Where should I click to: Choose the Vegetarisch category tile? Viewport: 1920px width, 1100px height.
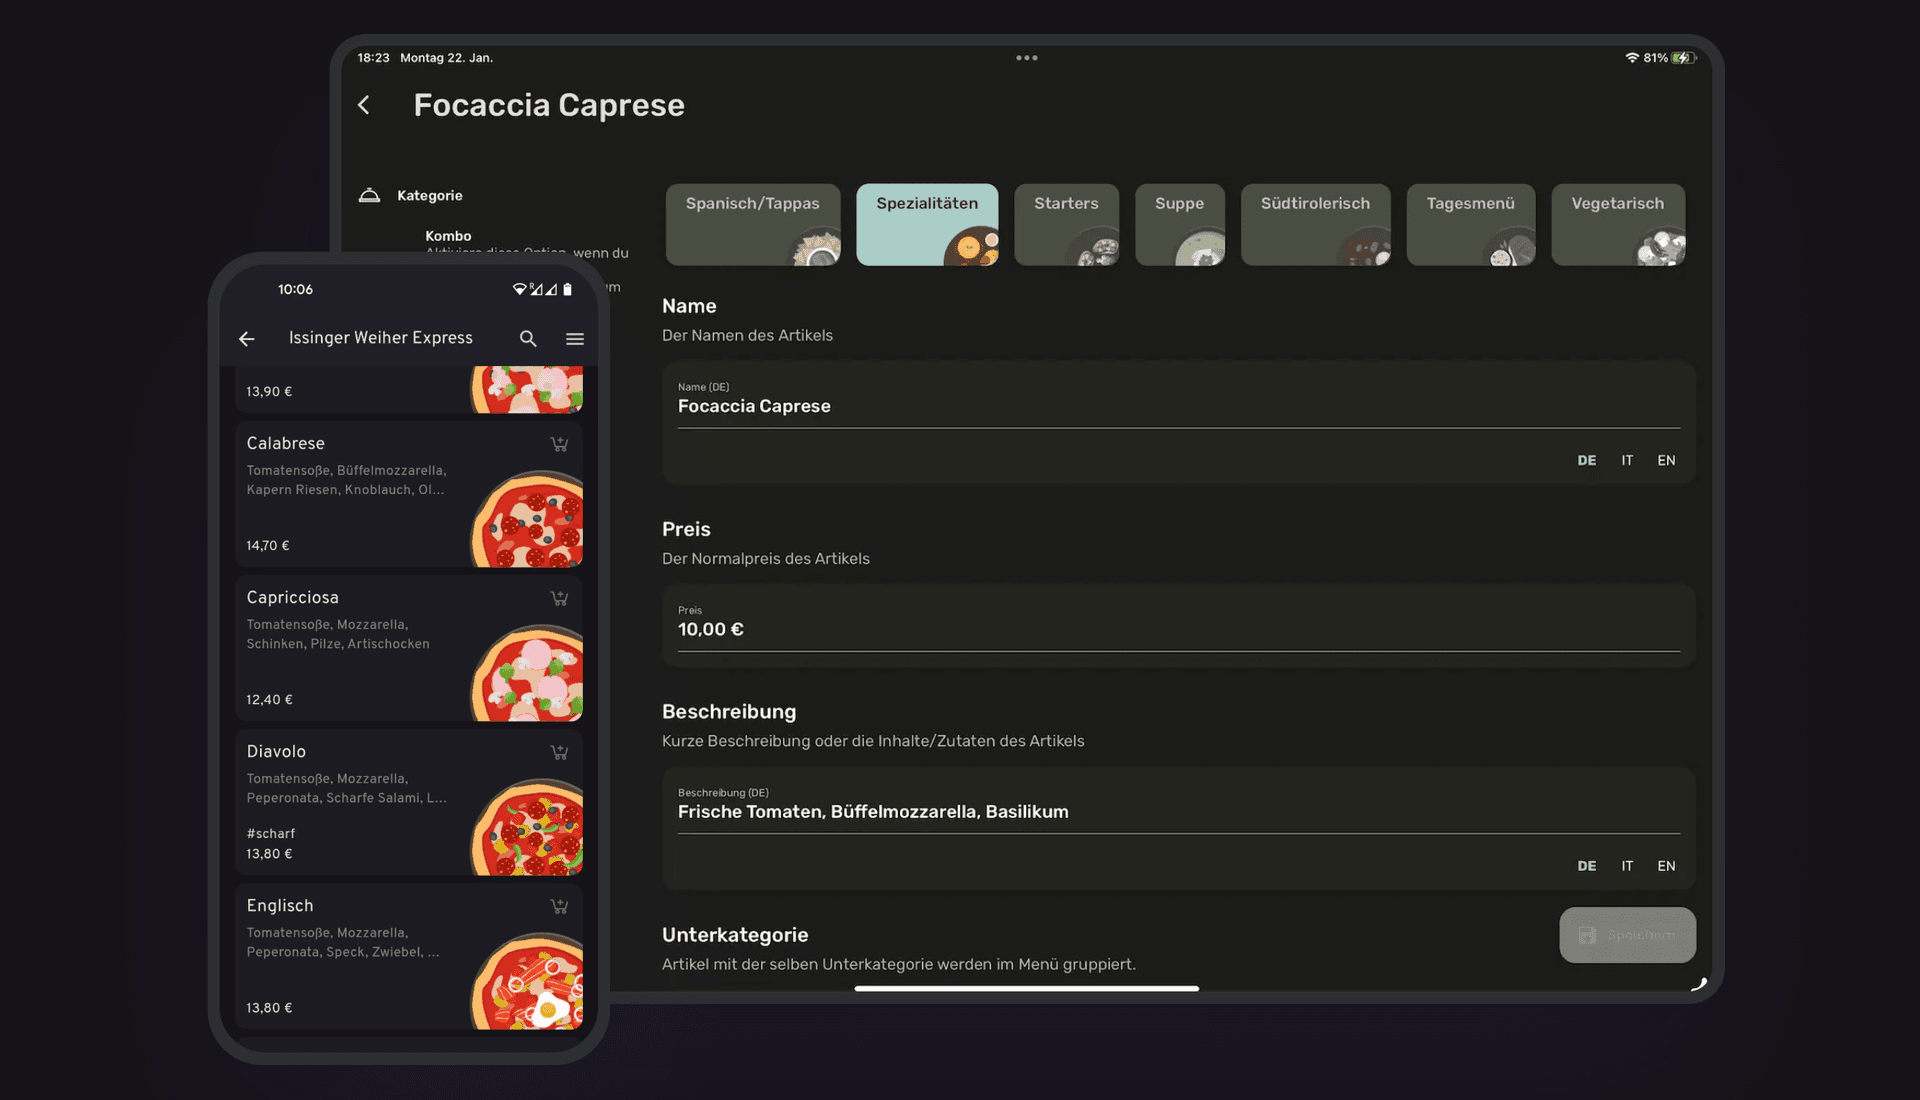1617,224
